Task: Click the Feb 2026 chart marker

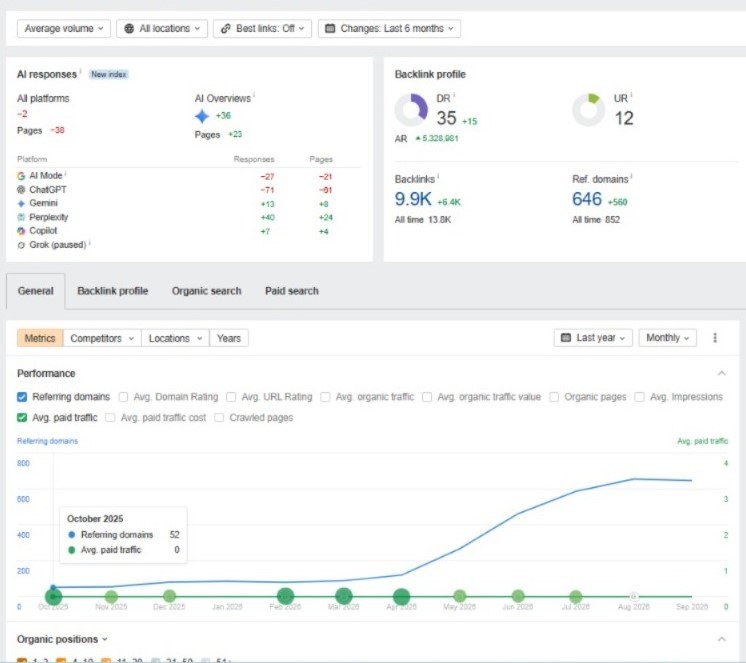Action: (285, 596)
